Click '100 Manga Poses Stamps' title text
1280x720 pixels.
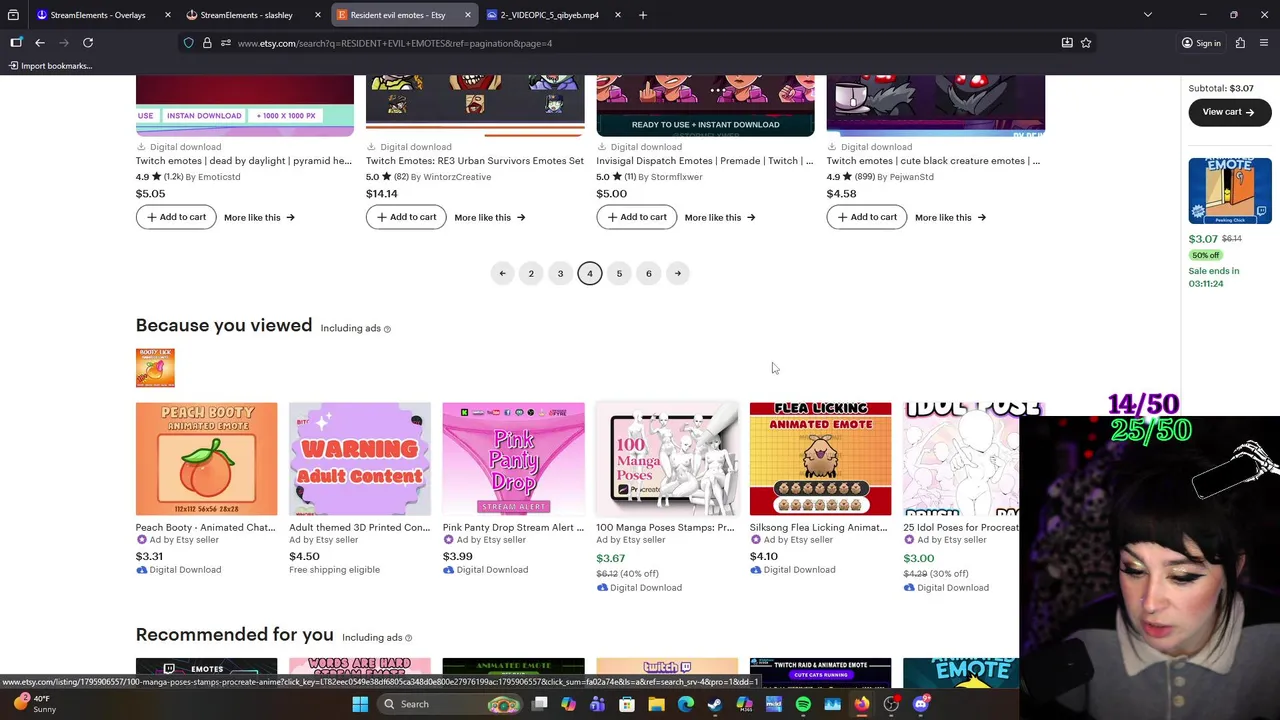[665, 527]
